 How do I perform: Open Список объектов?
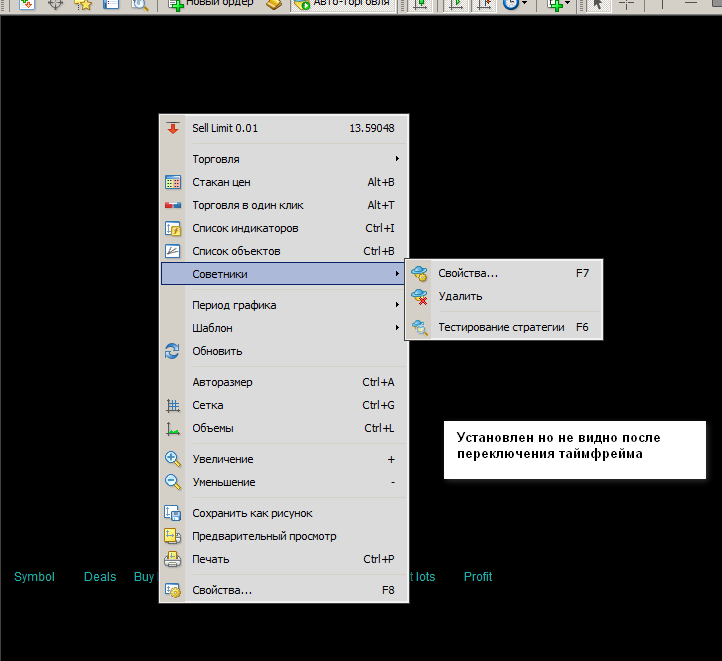tap(284, 251)
